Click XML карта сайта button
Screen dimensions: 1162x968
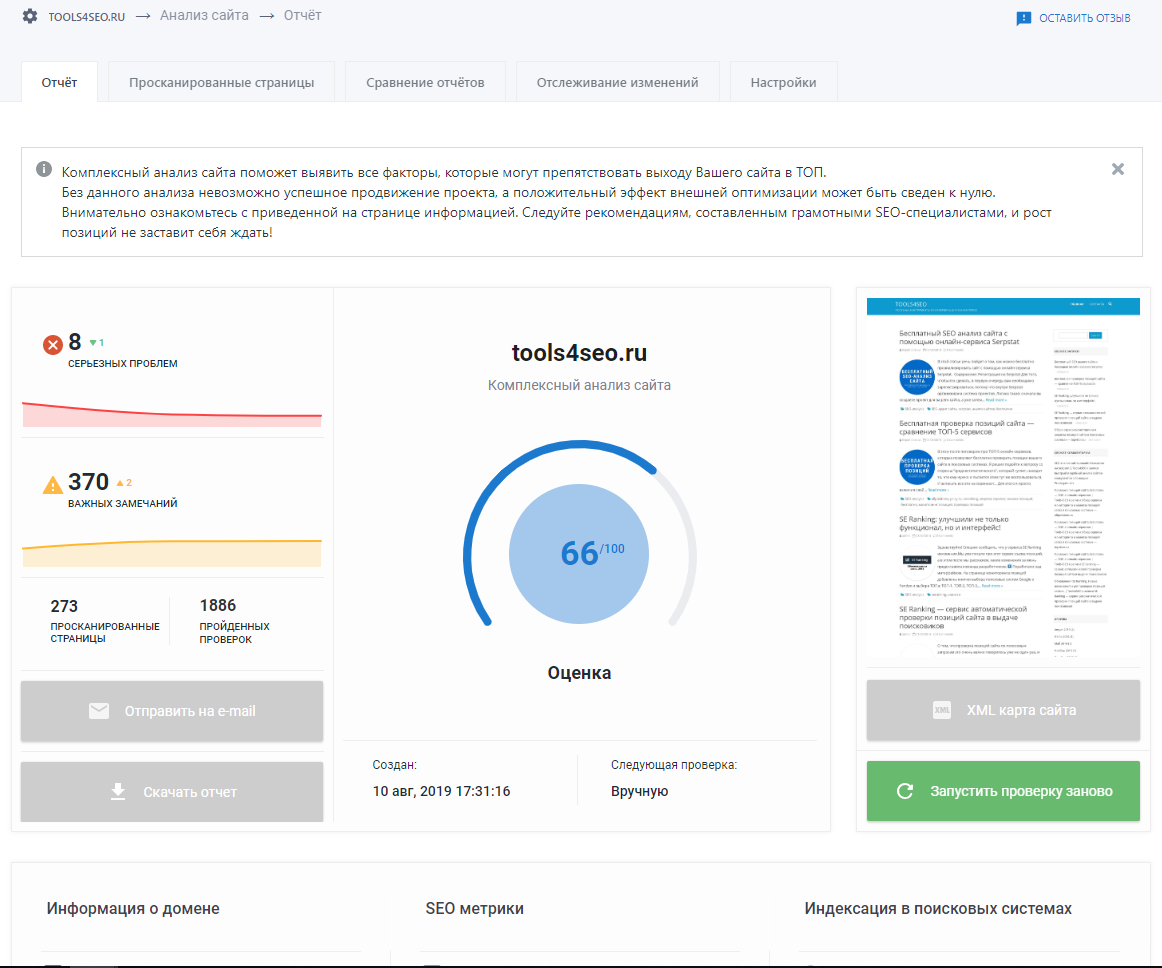tap(1003, 710)
